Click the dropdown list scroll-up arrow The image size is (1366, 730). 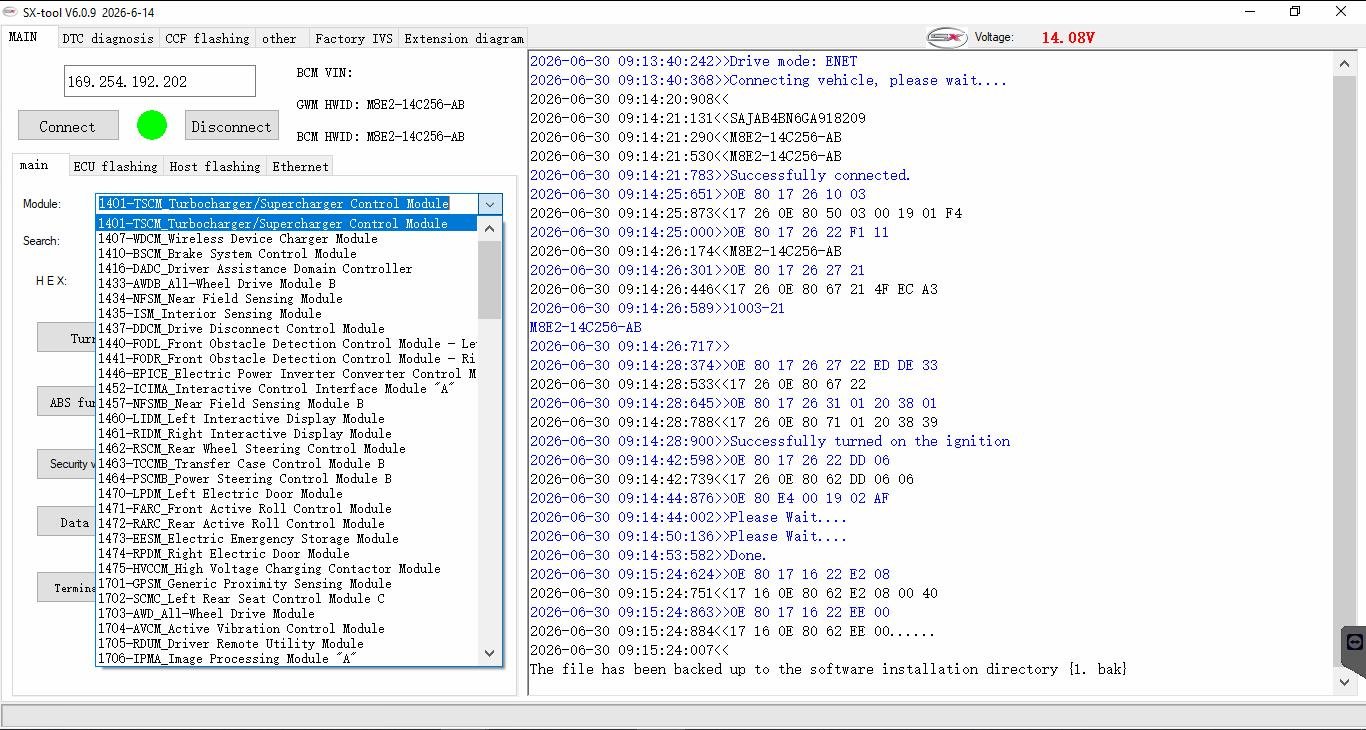click(x=489, y=228)
